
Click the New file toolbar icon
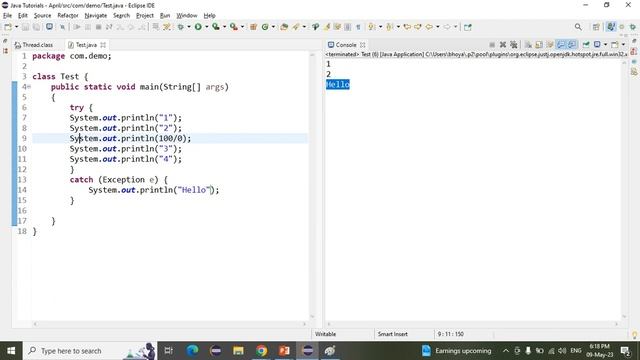click(x=8, y=27)
